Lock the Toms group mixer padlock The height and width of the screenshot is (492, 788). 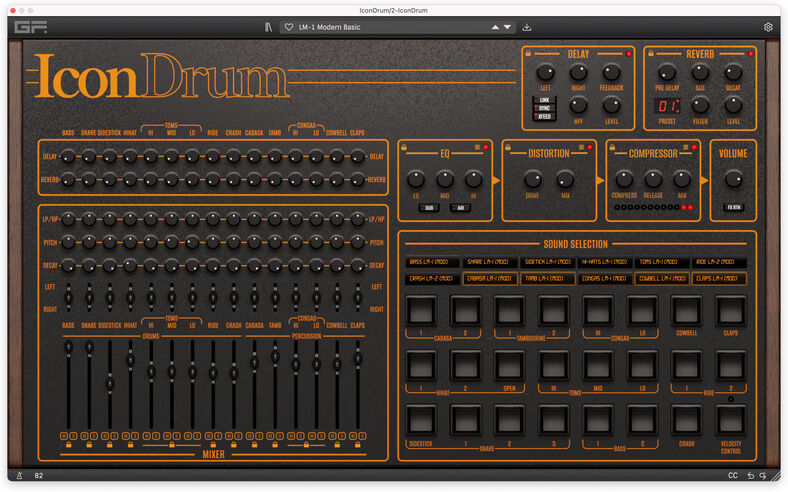point(172,445)
